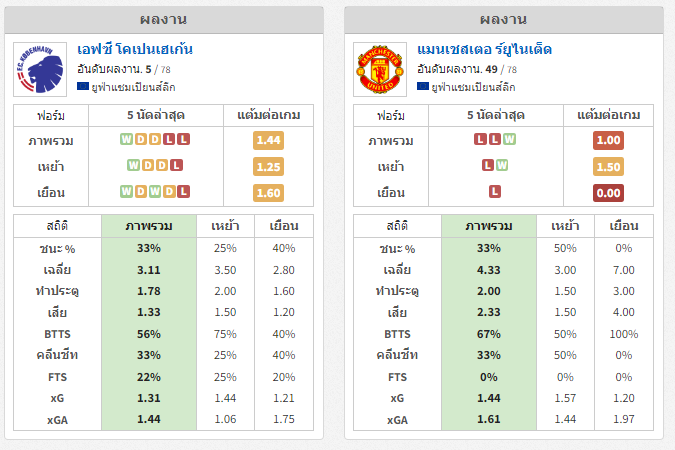Click the green W badge in Manchester United's ภาพรวม form row
The width and height of the screenshot is (675, 450).
click(509, 139)
